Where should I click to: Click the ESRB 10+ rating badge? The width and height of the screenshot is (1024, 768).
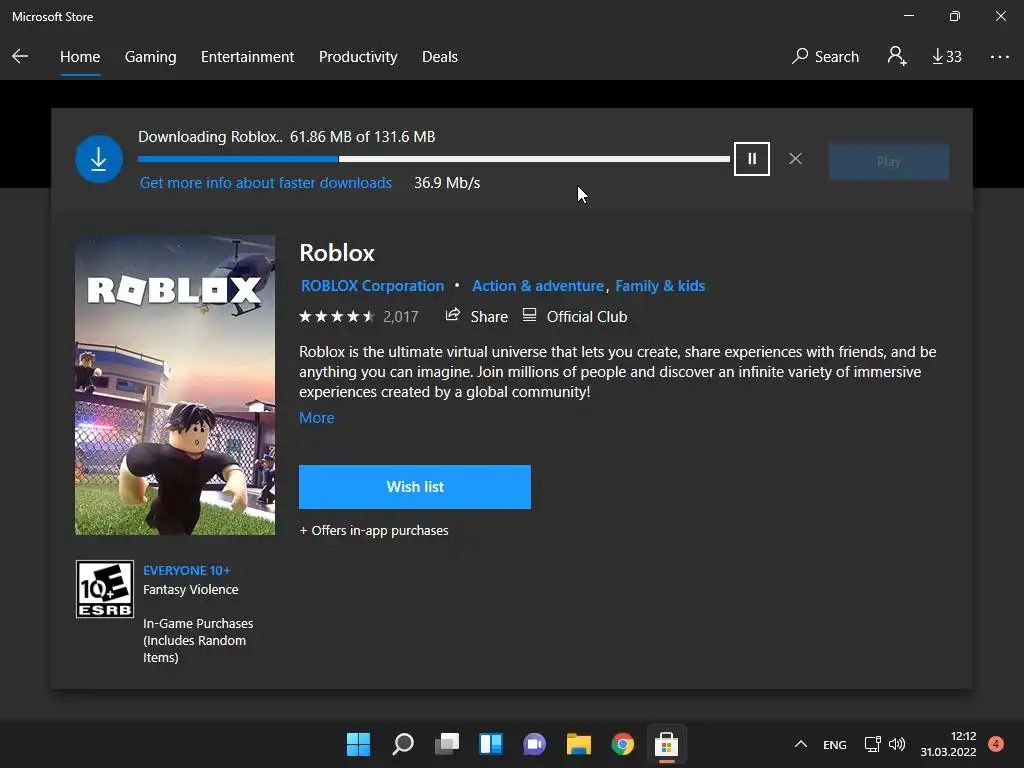[104, 588]
